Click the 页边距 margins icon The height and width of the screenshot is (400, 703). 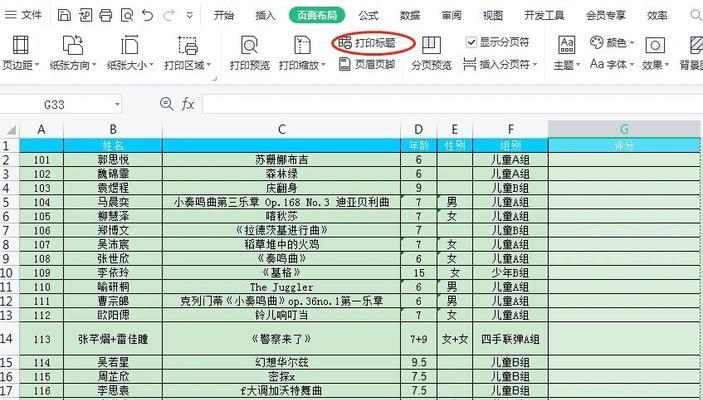(20, 45)
